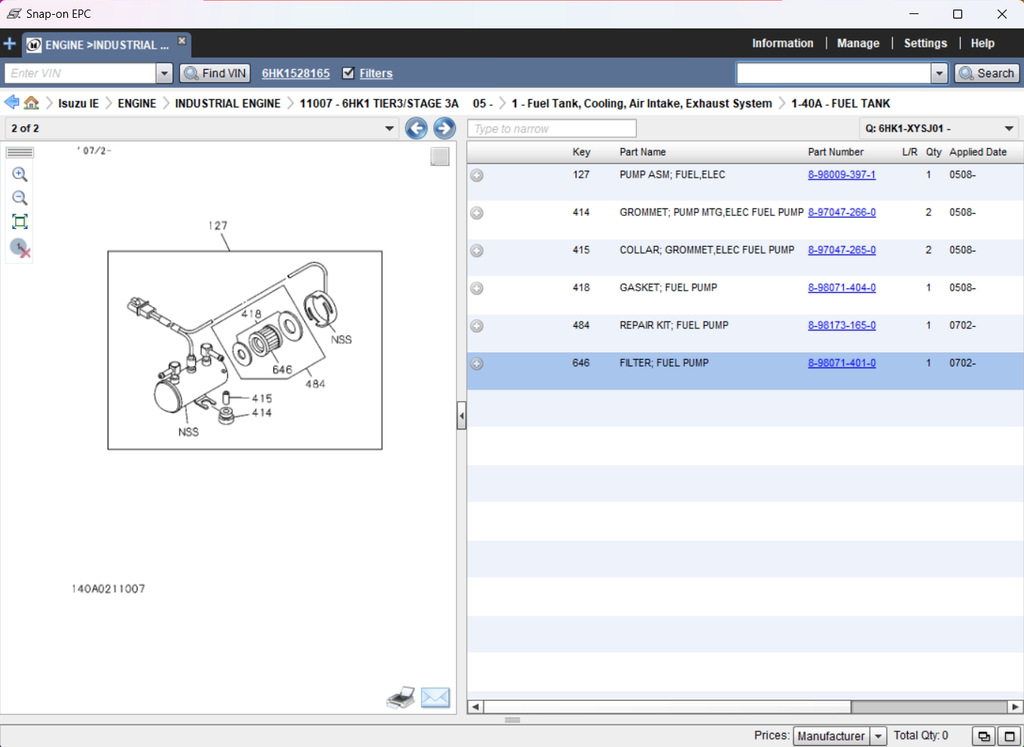
Task: Open part number 8-98071-401-0 link
Action: 842,362
